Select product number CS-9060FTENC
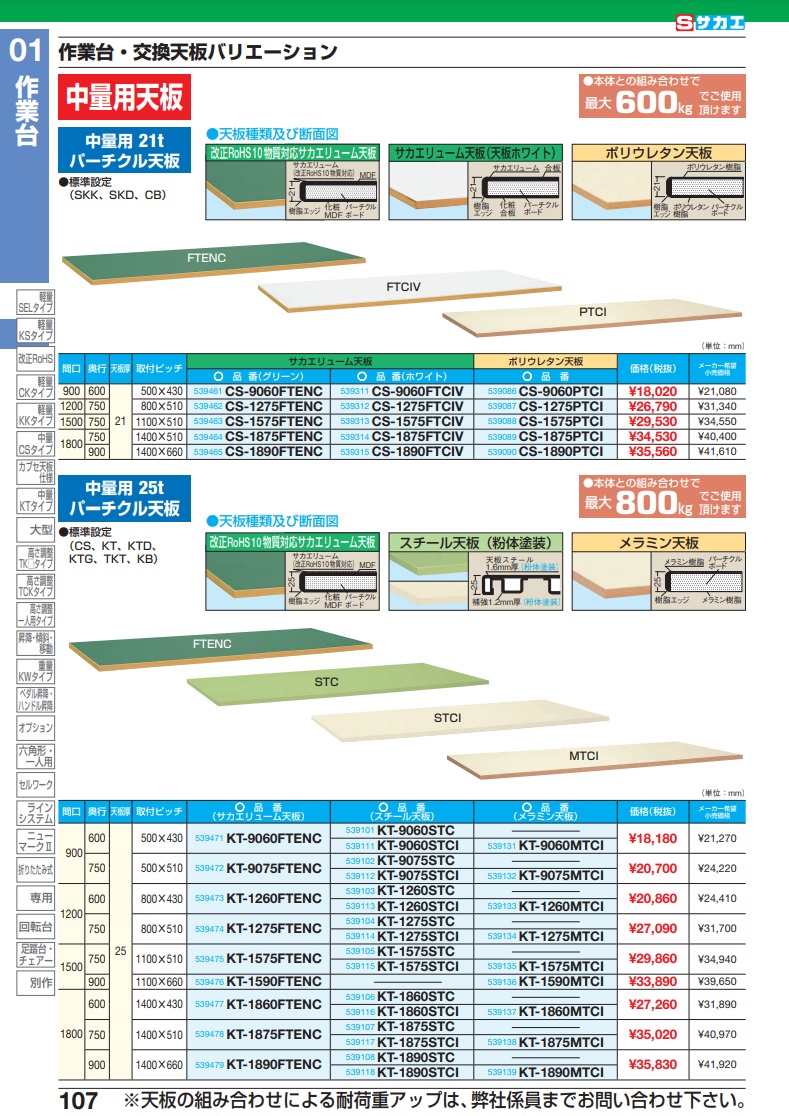The width and height of the screenshot is (789, 1116). (274, 391)
